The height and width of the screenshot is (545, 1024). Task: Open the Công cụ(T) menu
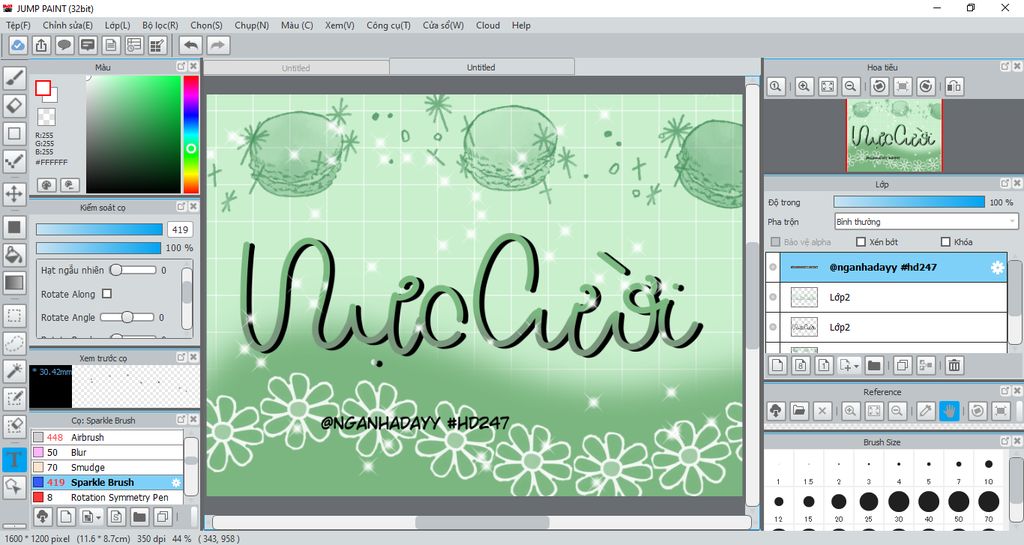point(388,25)
